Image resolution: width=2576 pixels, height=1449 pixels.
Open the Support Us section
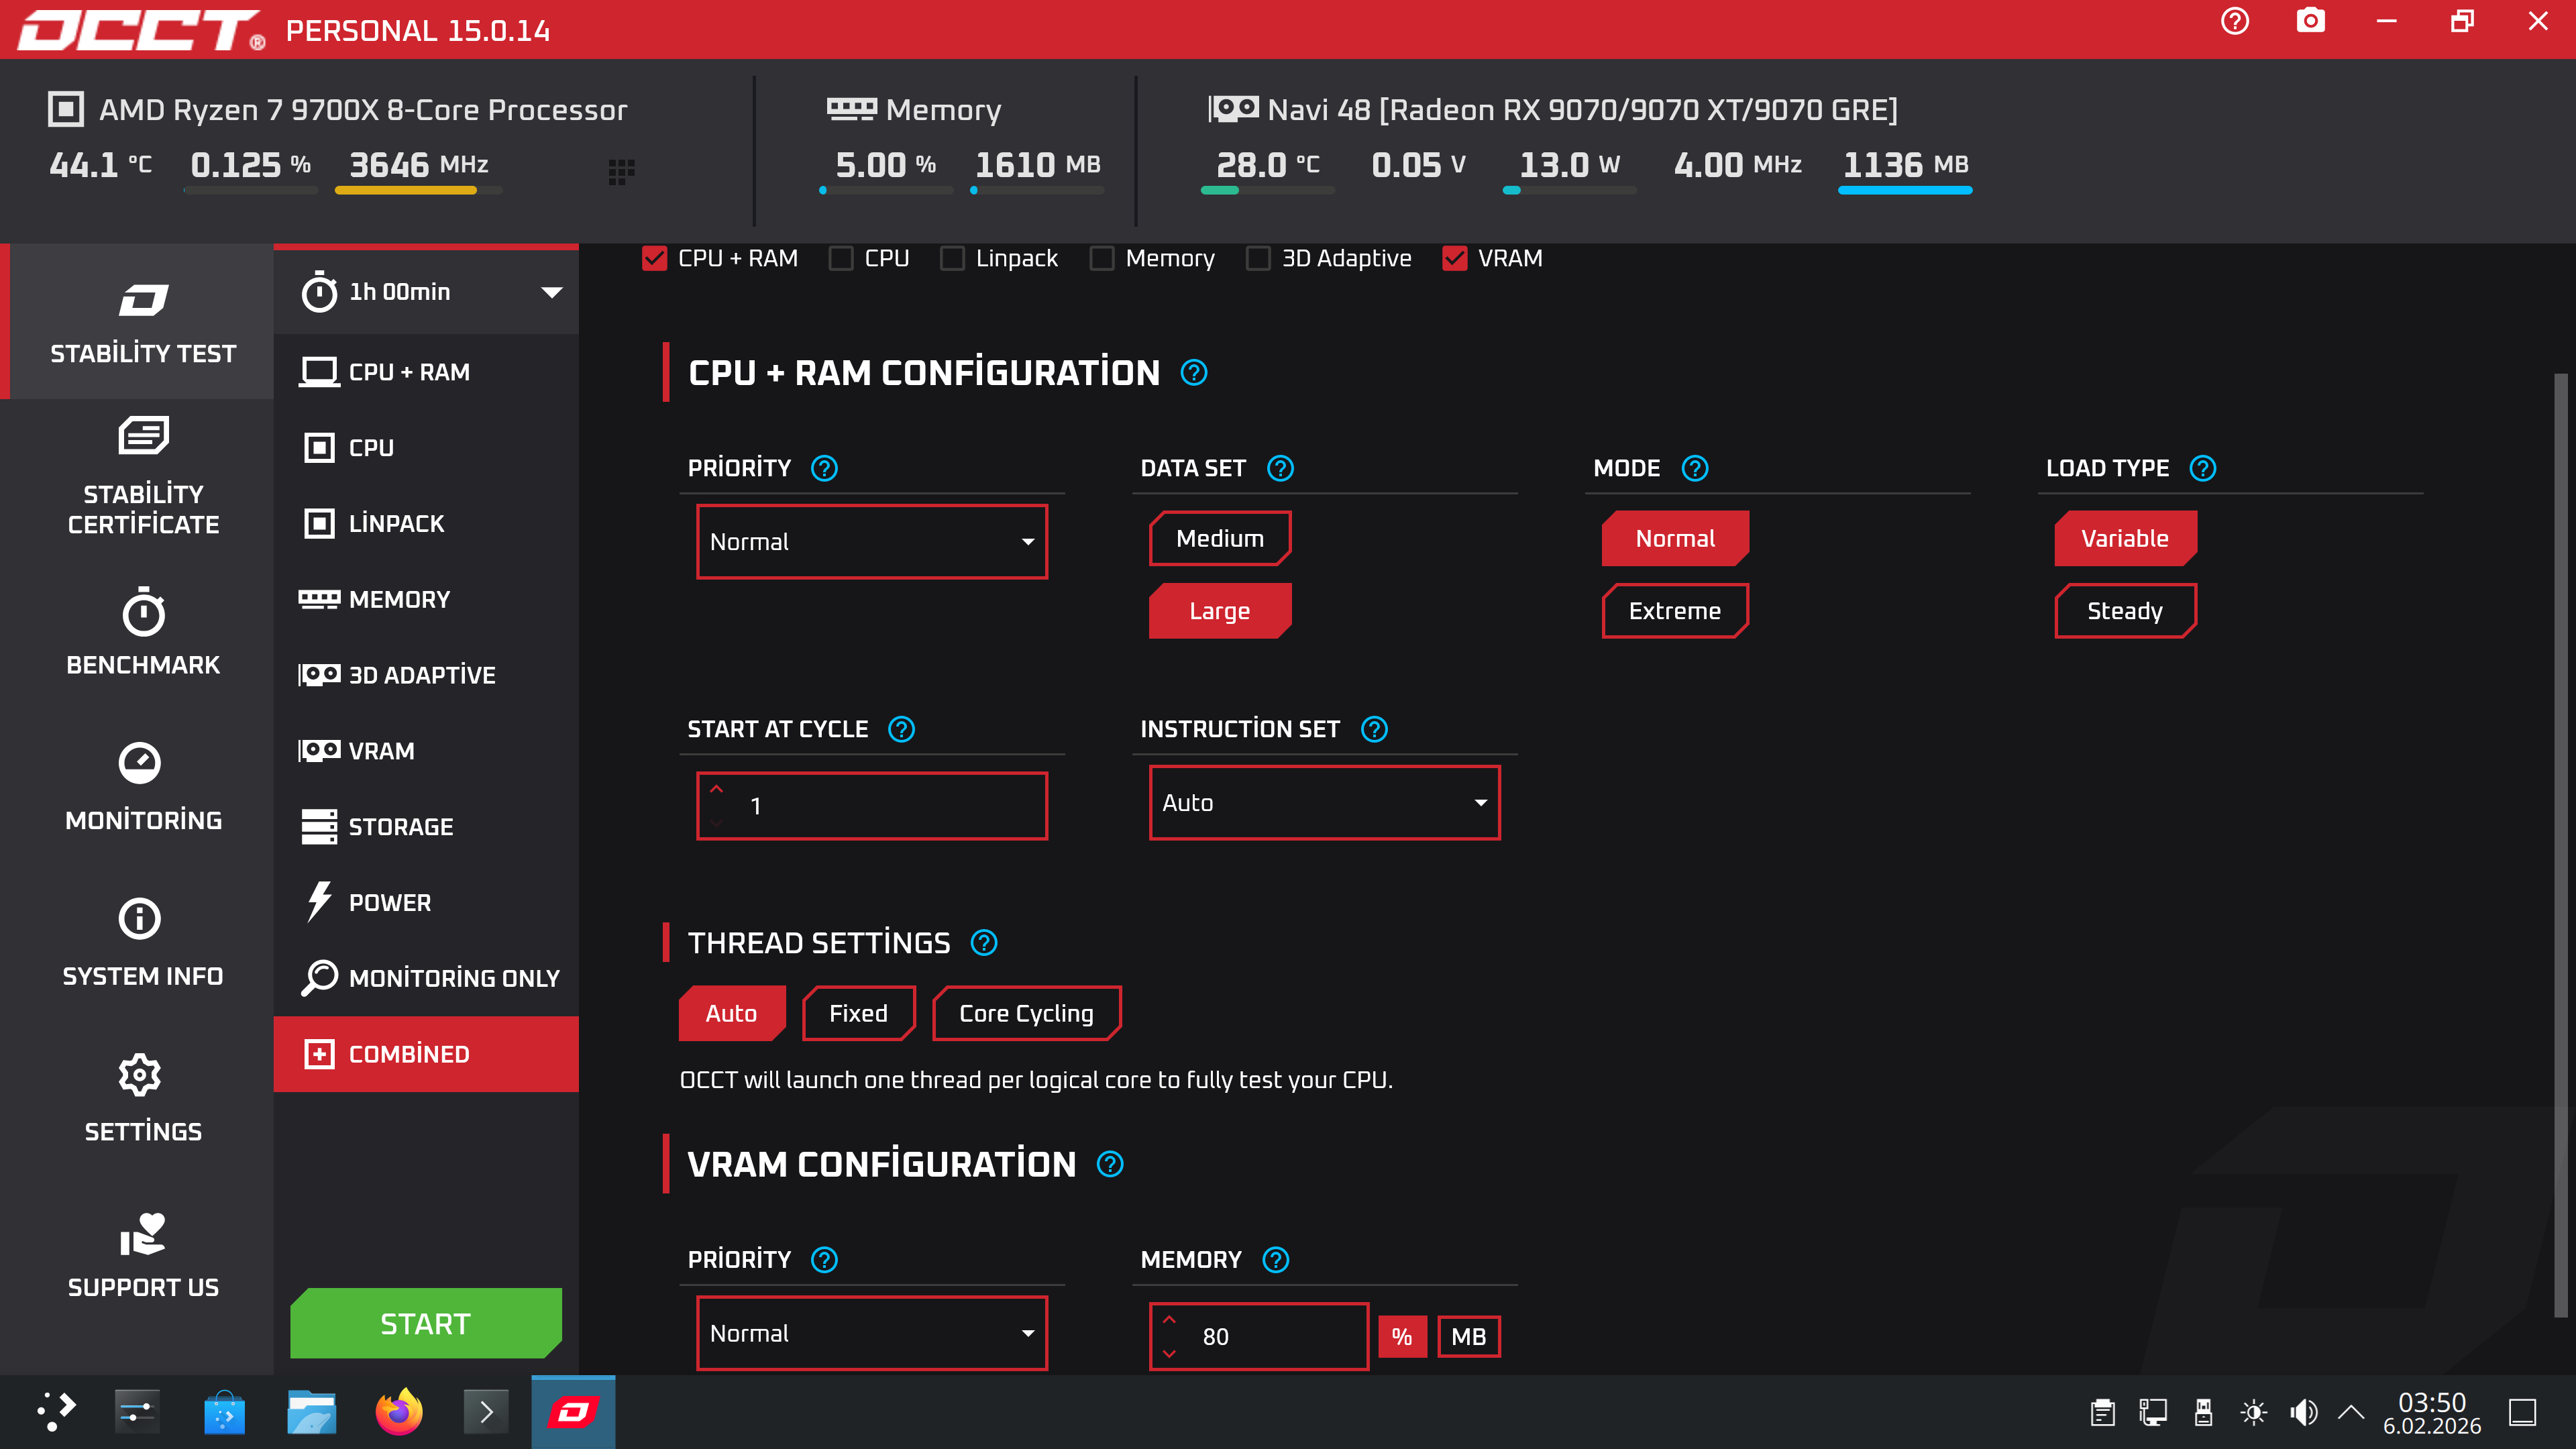tap(142, 1255)
